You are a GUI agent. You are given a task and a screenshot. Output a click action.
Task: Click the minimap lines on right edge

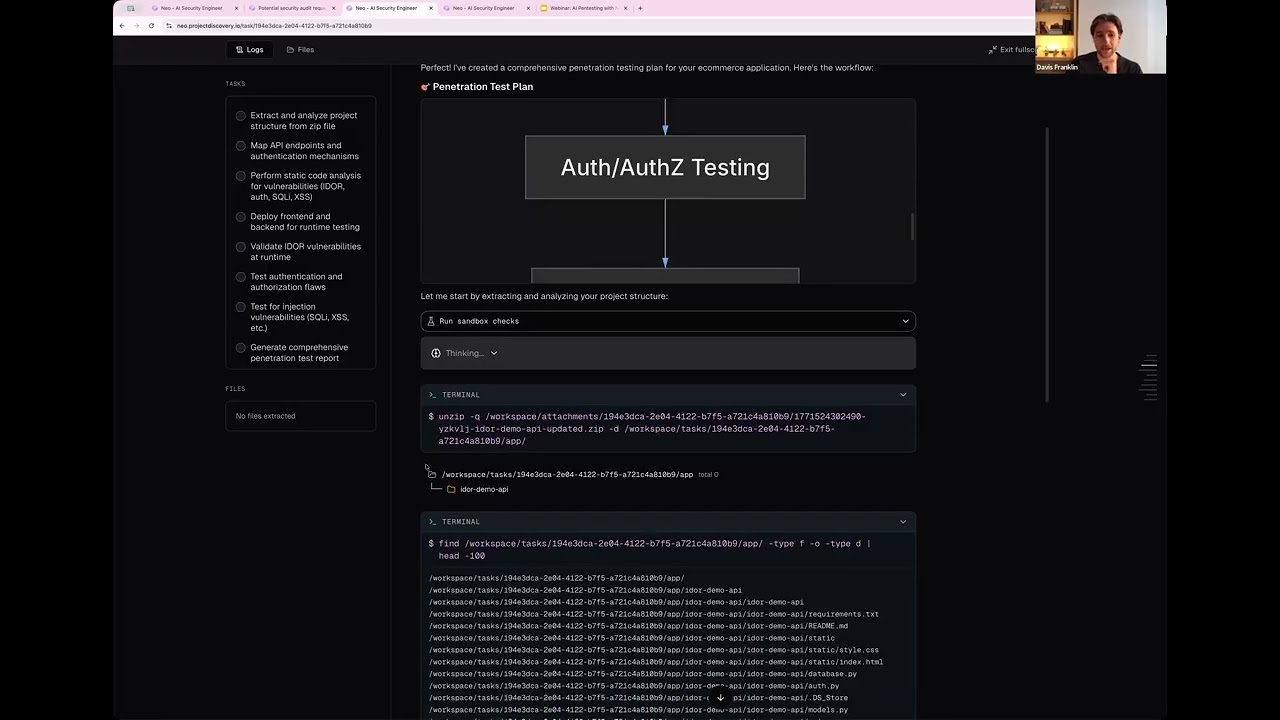(1149, 378)
